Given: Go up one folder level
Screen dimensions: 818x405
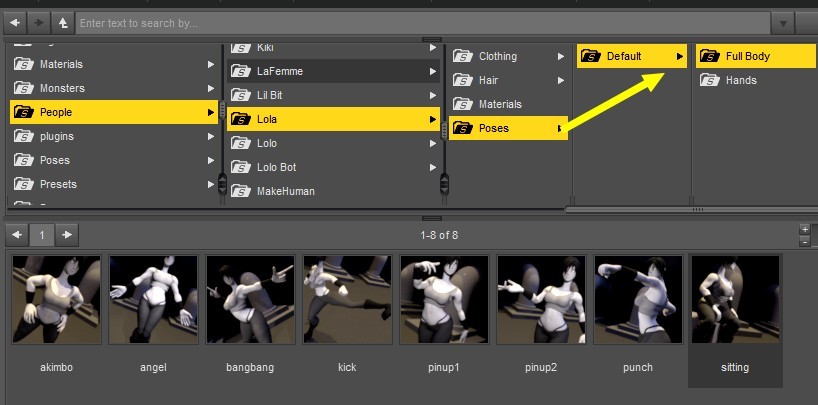Looking at the screenshot, I should pyautogui.click(x=63, y=23).
